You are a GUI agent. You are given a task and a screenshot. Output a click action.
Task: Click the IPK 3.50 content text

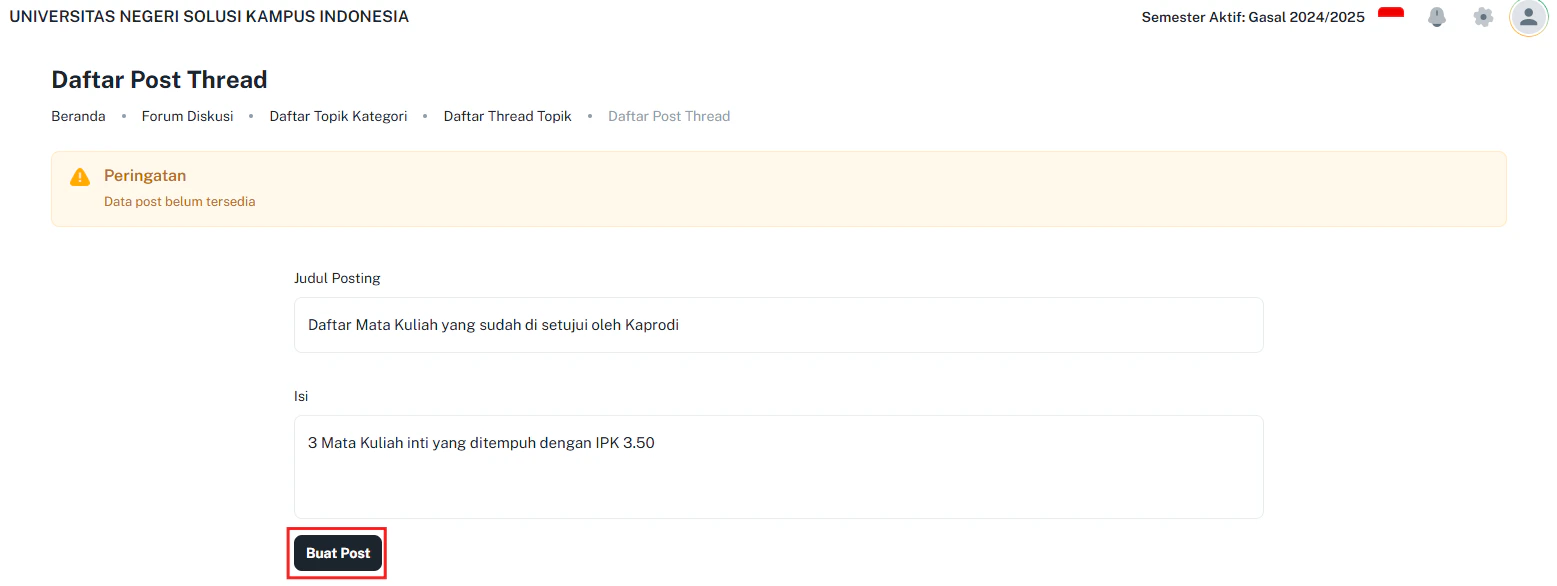coord(480,442)
